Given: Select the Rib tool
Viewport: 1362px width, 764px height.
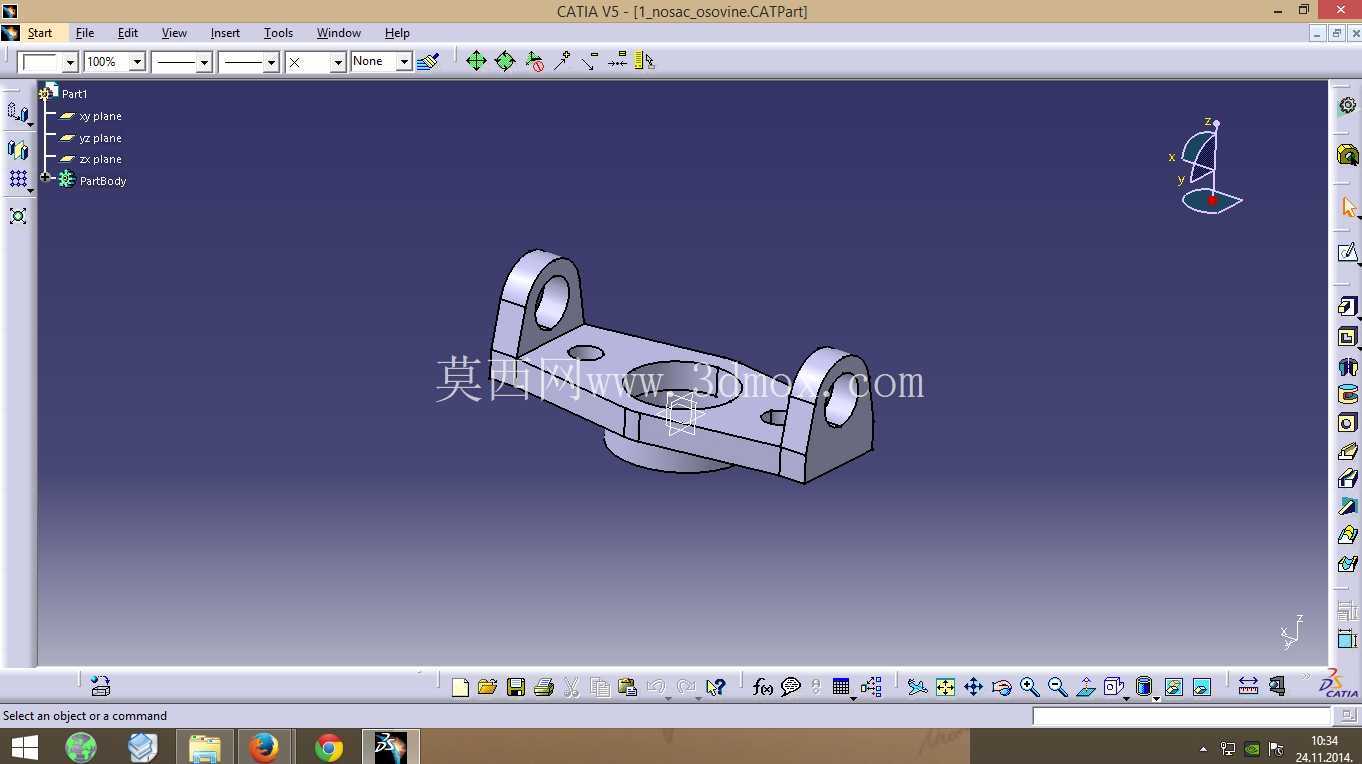Looking at the screenshot, I should [x=1347, y=452].
